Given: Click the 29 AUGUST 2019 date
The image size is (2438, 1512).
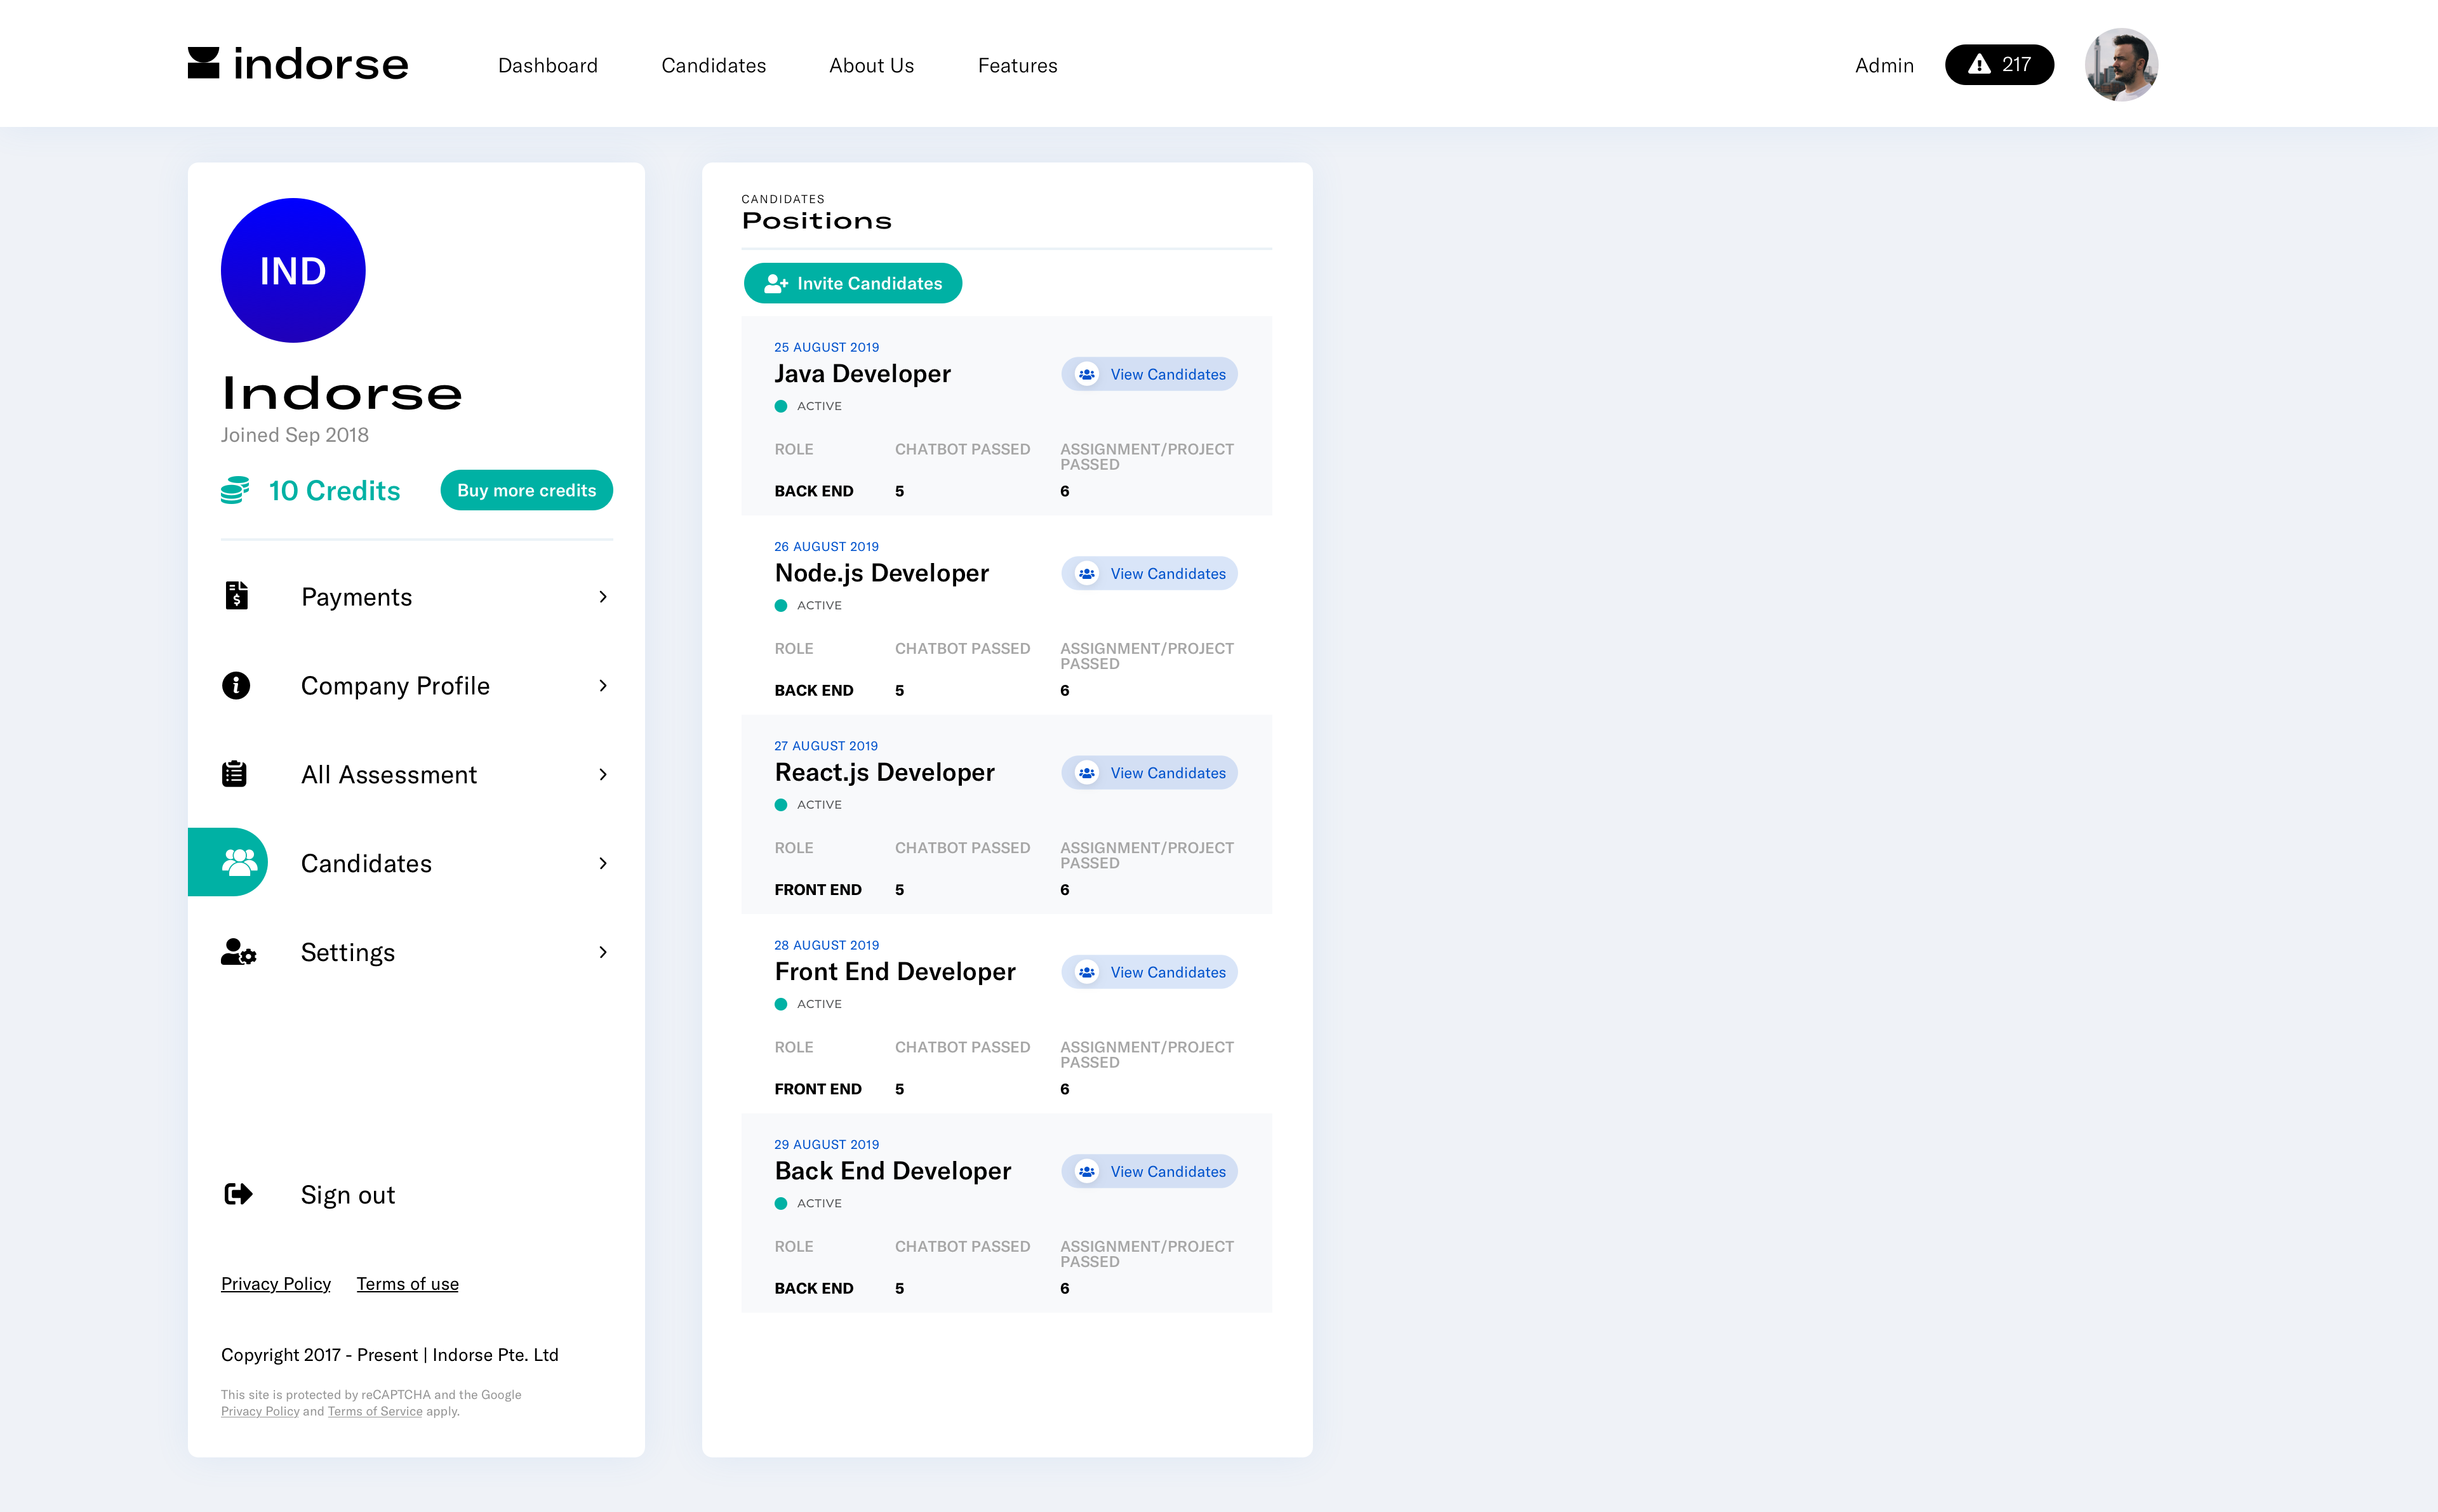Looking at the screenshot, I should coord(826,1144).
